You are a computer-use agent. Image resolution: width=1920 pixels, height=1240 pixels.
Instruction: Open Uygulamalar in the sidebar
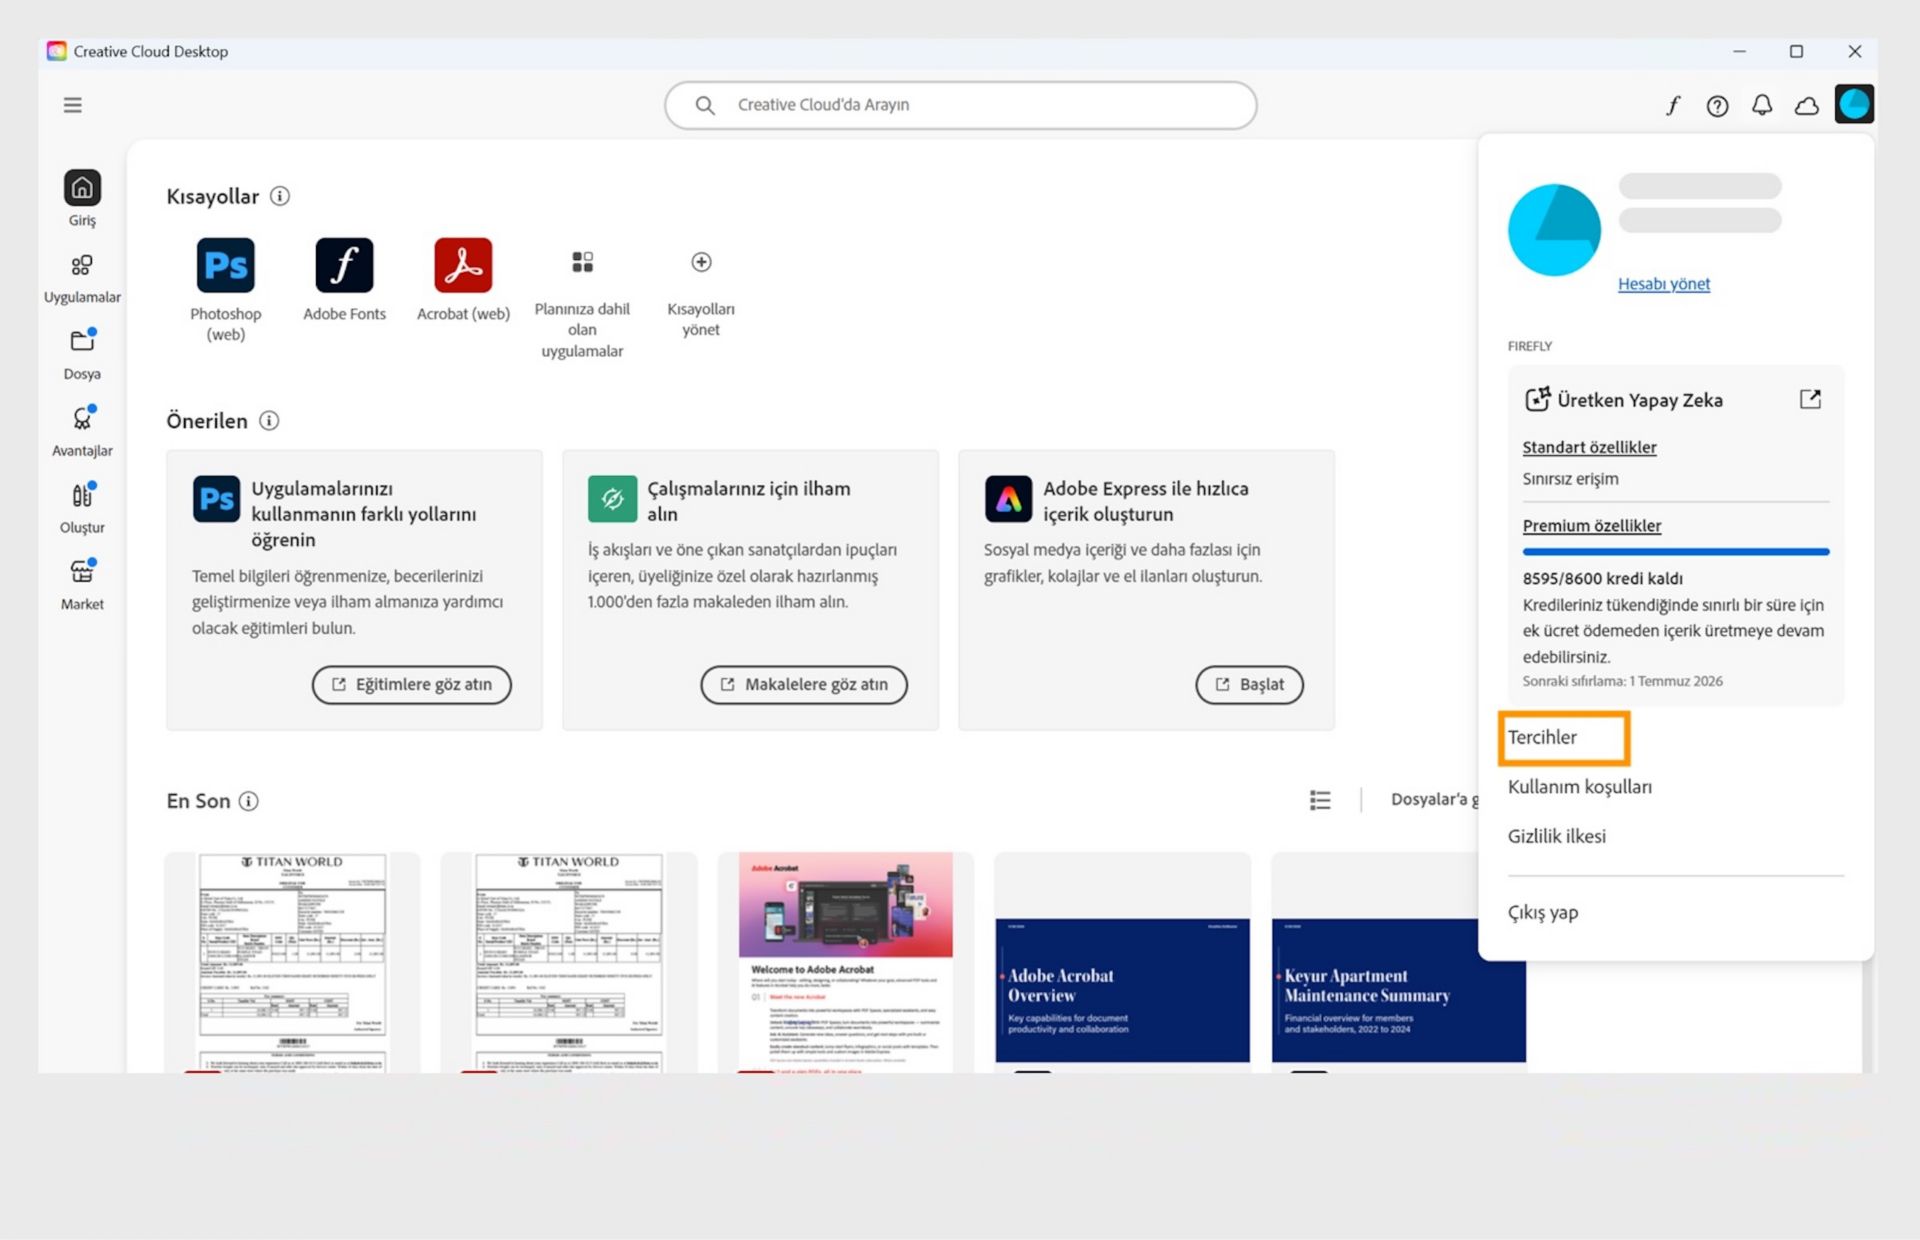click(x=82, y=278)
